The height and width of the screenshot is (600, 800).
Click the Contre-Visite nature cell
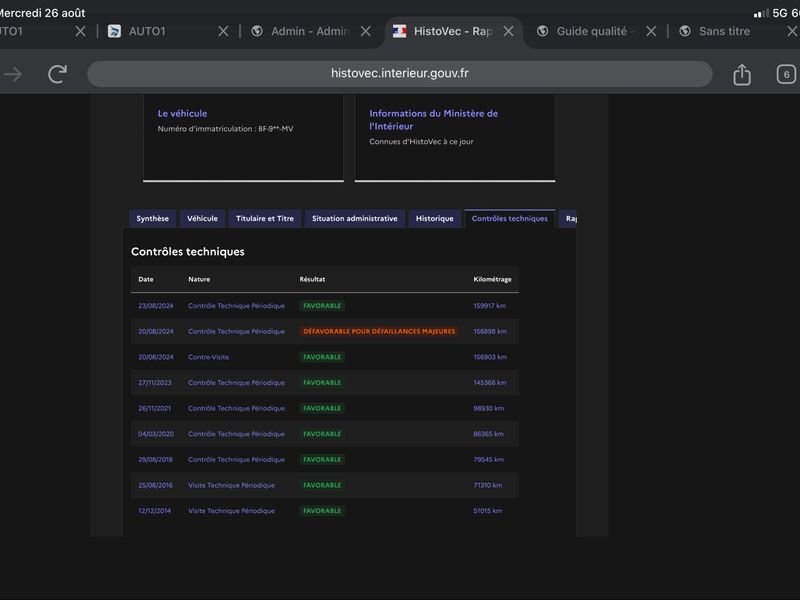click(x=208, y=357)
